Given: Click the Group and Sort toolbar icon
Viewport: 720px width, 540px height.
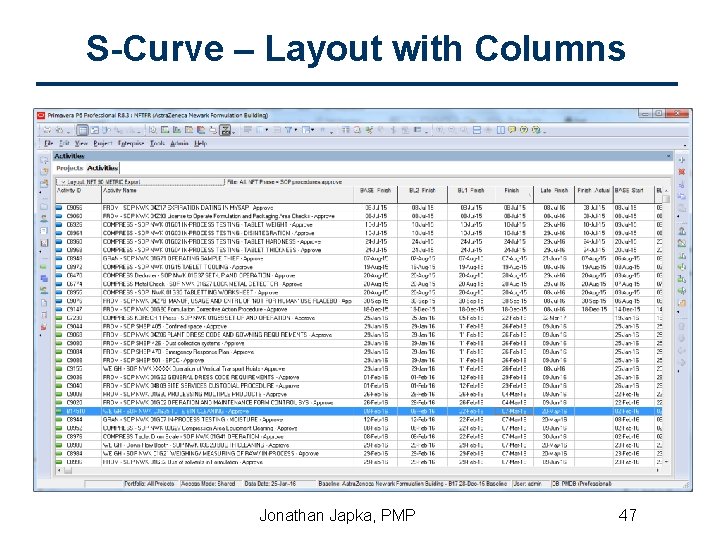Looking at the screenshot, I should click(x=306, y=130).
